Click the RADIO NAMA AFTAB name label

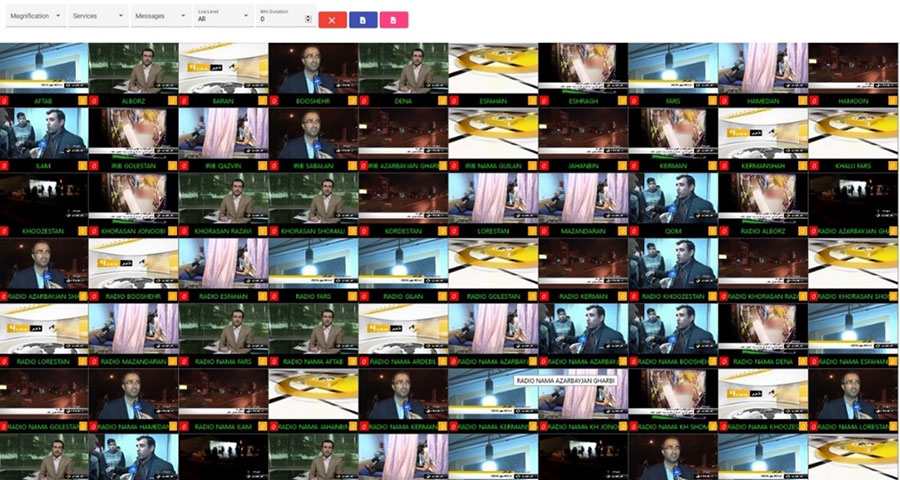(313, 362)
